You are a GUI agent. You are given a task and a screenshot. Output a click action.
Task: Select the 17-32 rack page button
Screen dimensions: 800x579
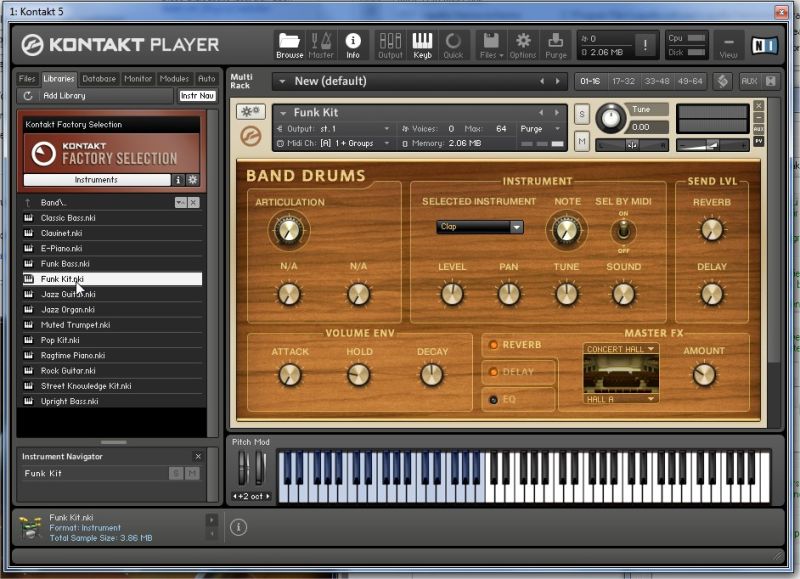pyautogui.click(x=624, y=81)
